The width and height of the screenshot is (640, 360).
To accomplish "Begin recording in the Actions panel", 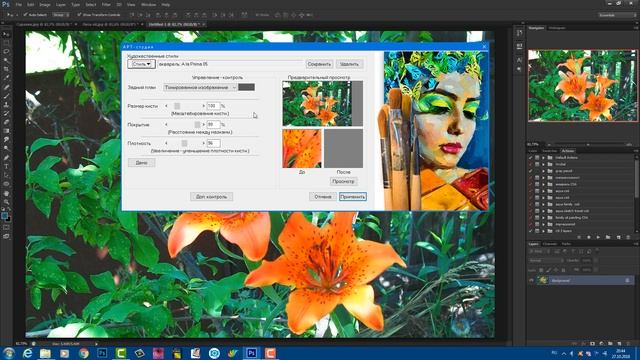I will click(x=588, y=237).
